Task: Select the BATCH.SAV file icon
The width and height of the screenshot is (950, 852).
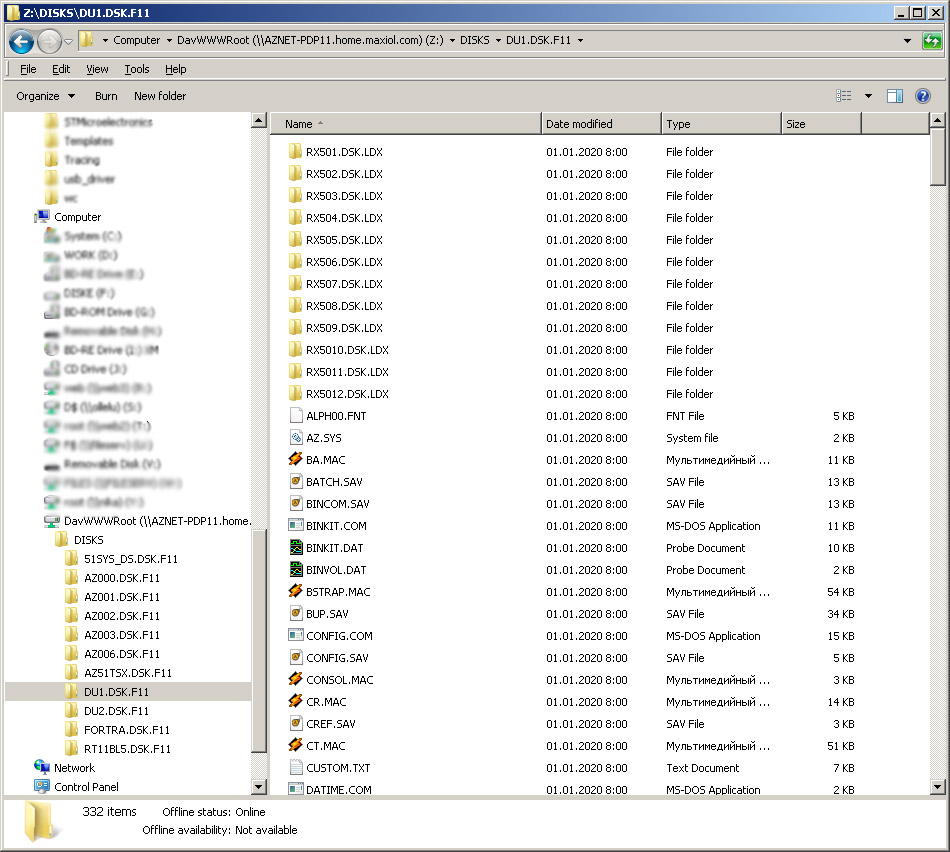Action: (x=296, y=482)
